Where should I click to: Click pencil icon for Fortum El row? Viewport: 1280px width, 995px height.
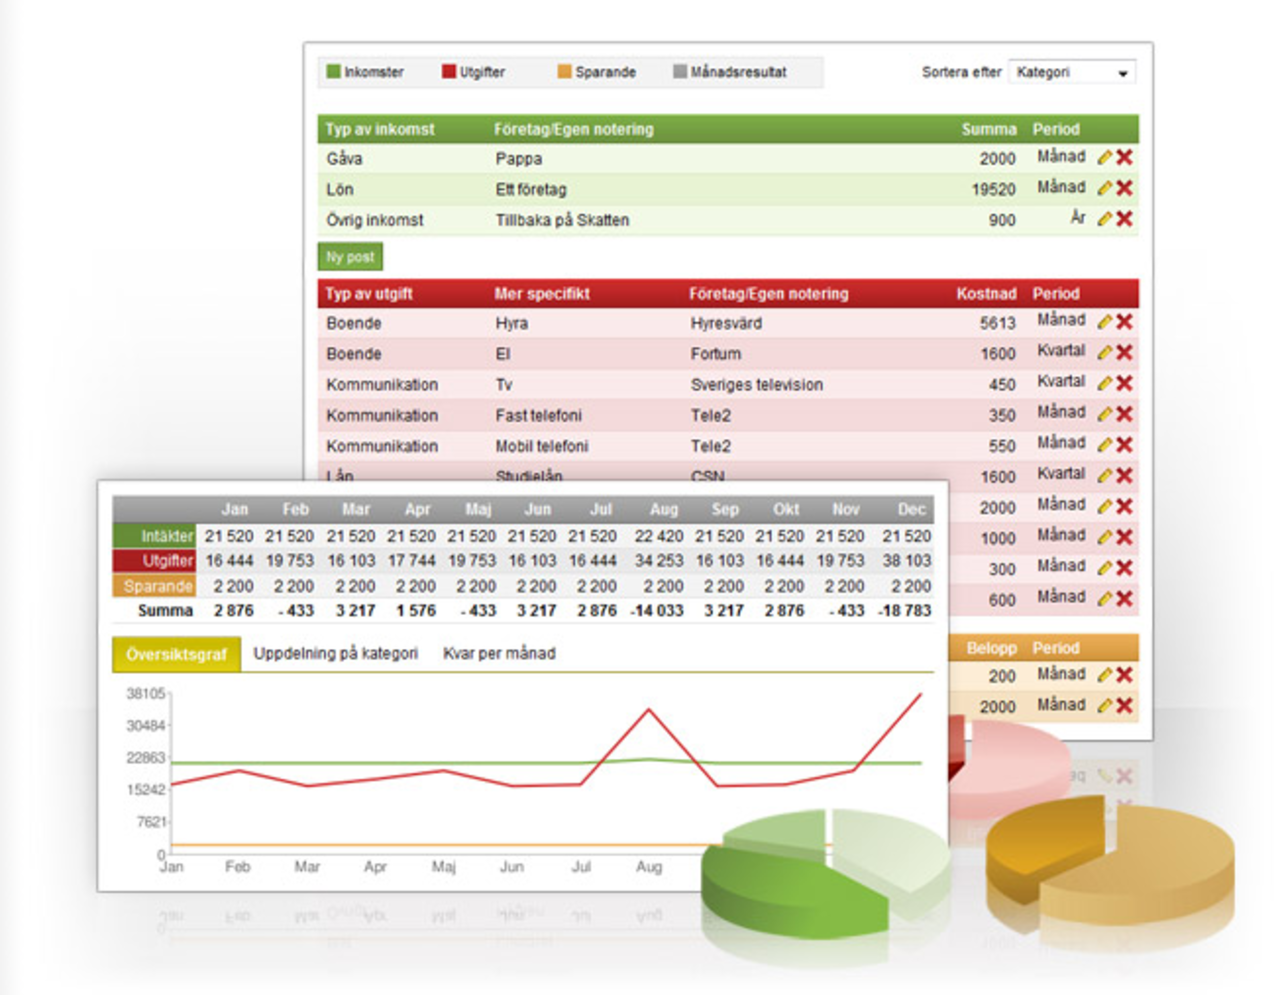pyautogui.click(x=1104, y=353)
